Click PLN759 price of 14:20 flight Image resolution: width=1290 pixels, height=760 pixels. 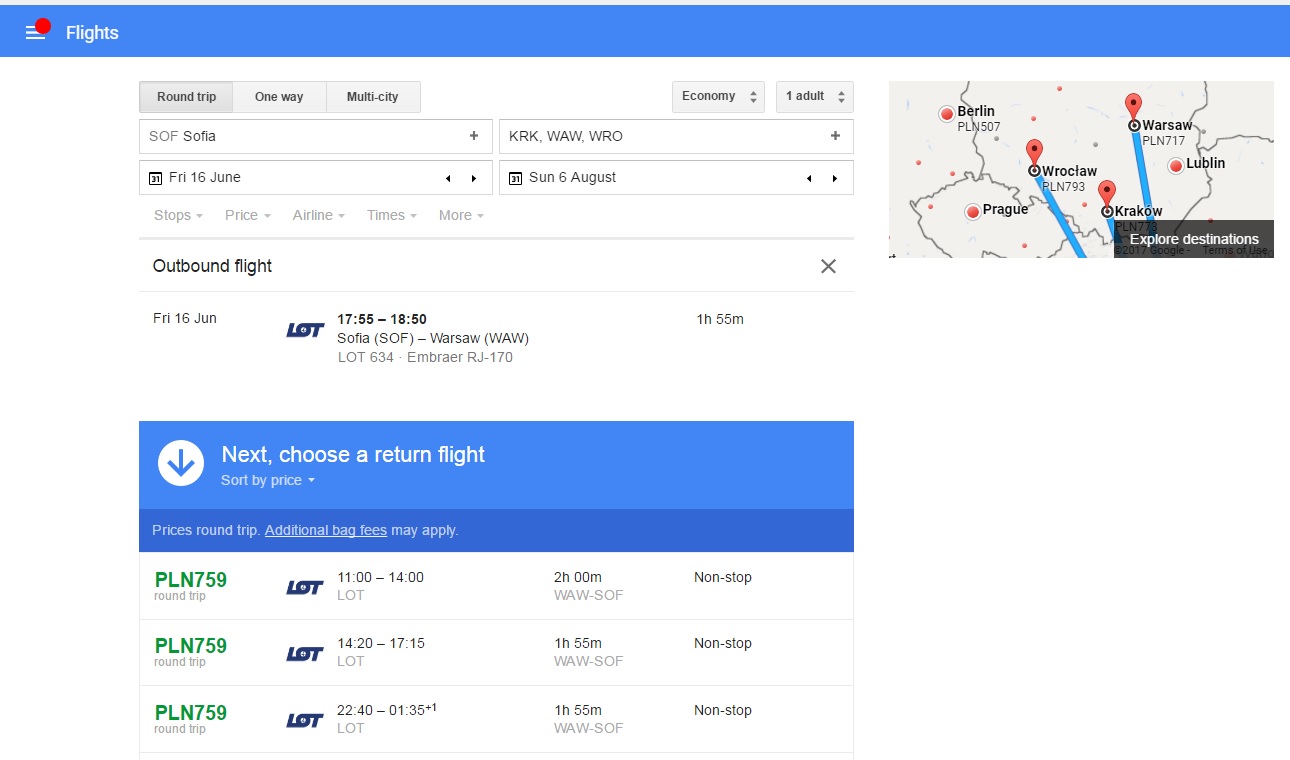191,646
